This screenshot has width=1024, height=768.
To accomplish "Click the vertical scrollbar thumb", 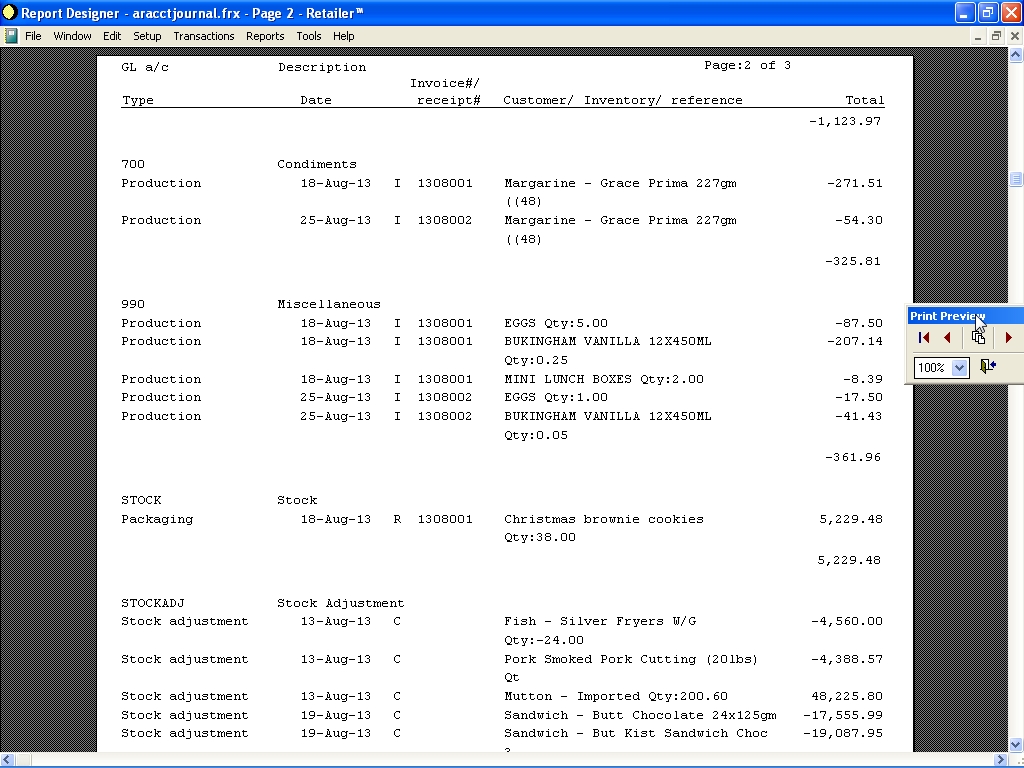I will point(1016,179).
